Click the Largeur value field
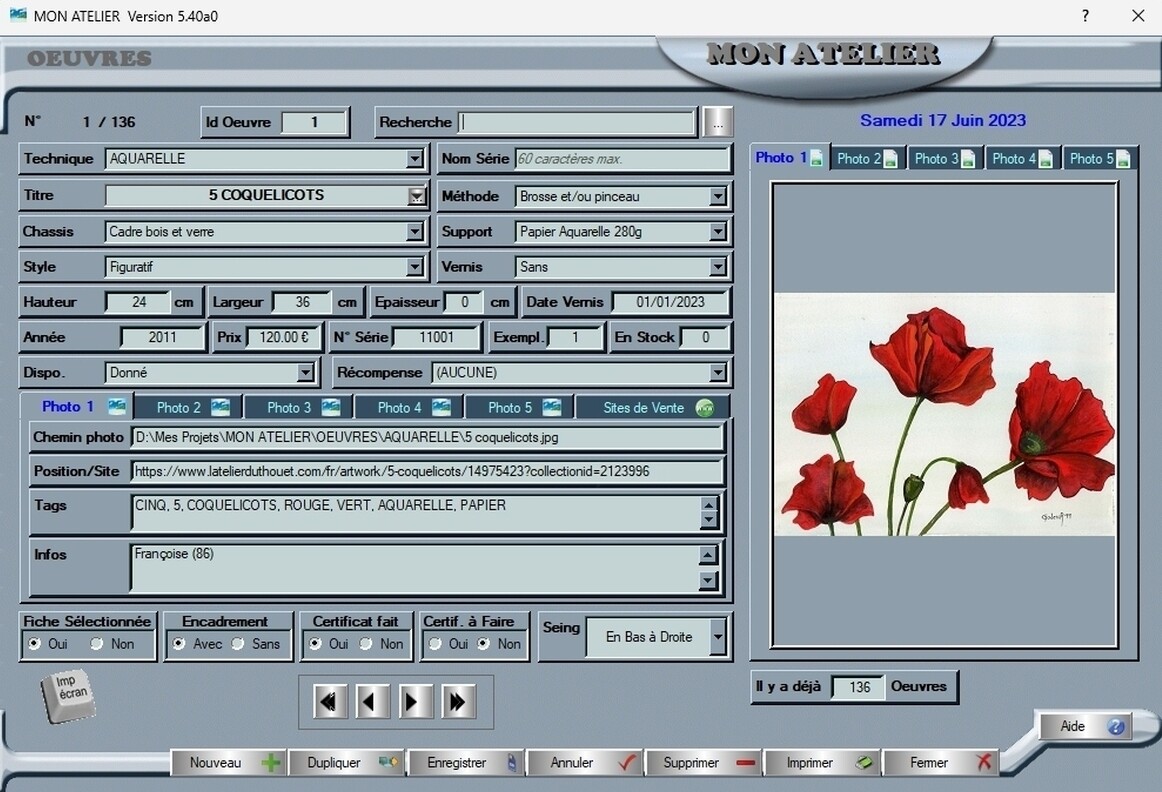 [x=302, y=302]
